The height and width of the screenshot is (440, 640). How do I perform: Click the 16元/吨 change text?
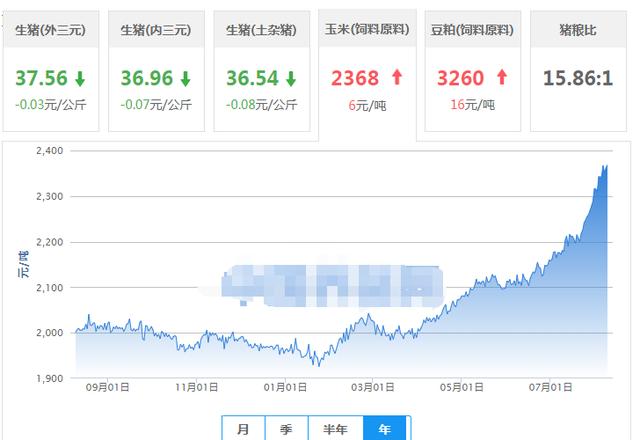pyautogui.click(x=472, y=104)
